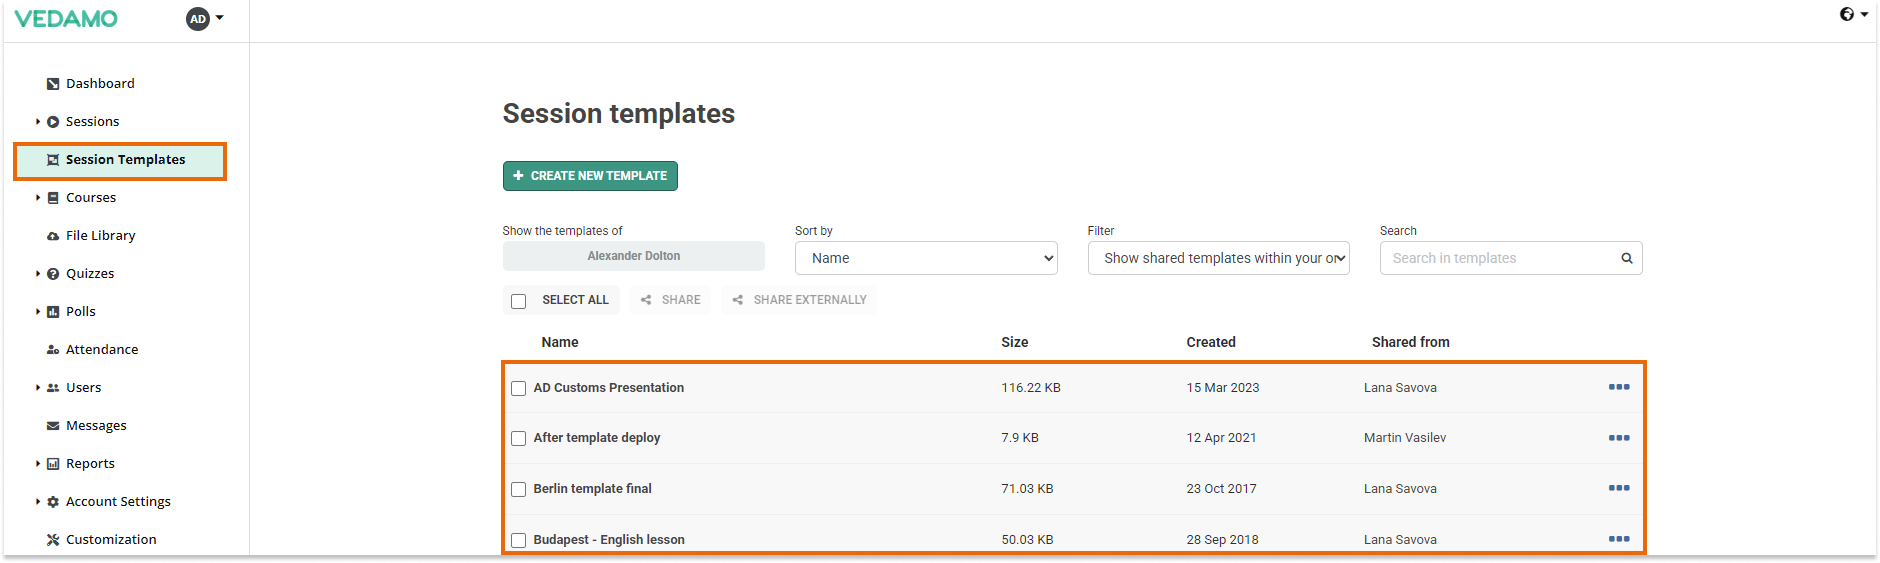The image size is (1880, 563).
Task: Tick checkbox for Berlin template final
Action: 518,489
